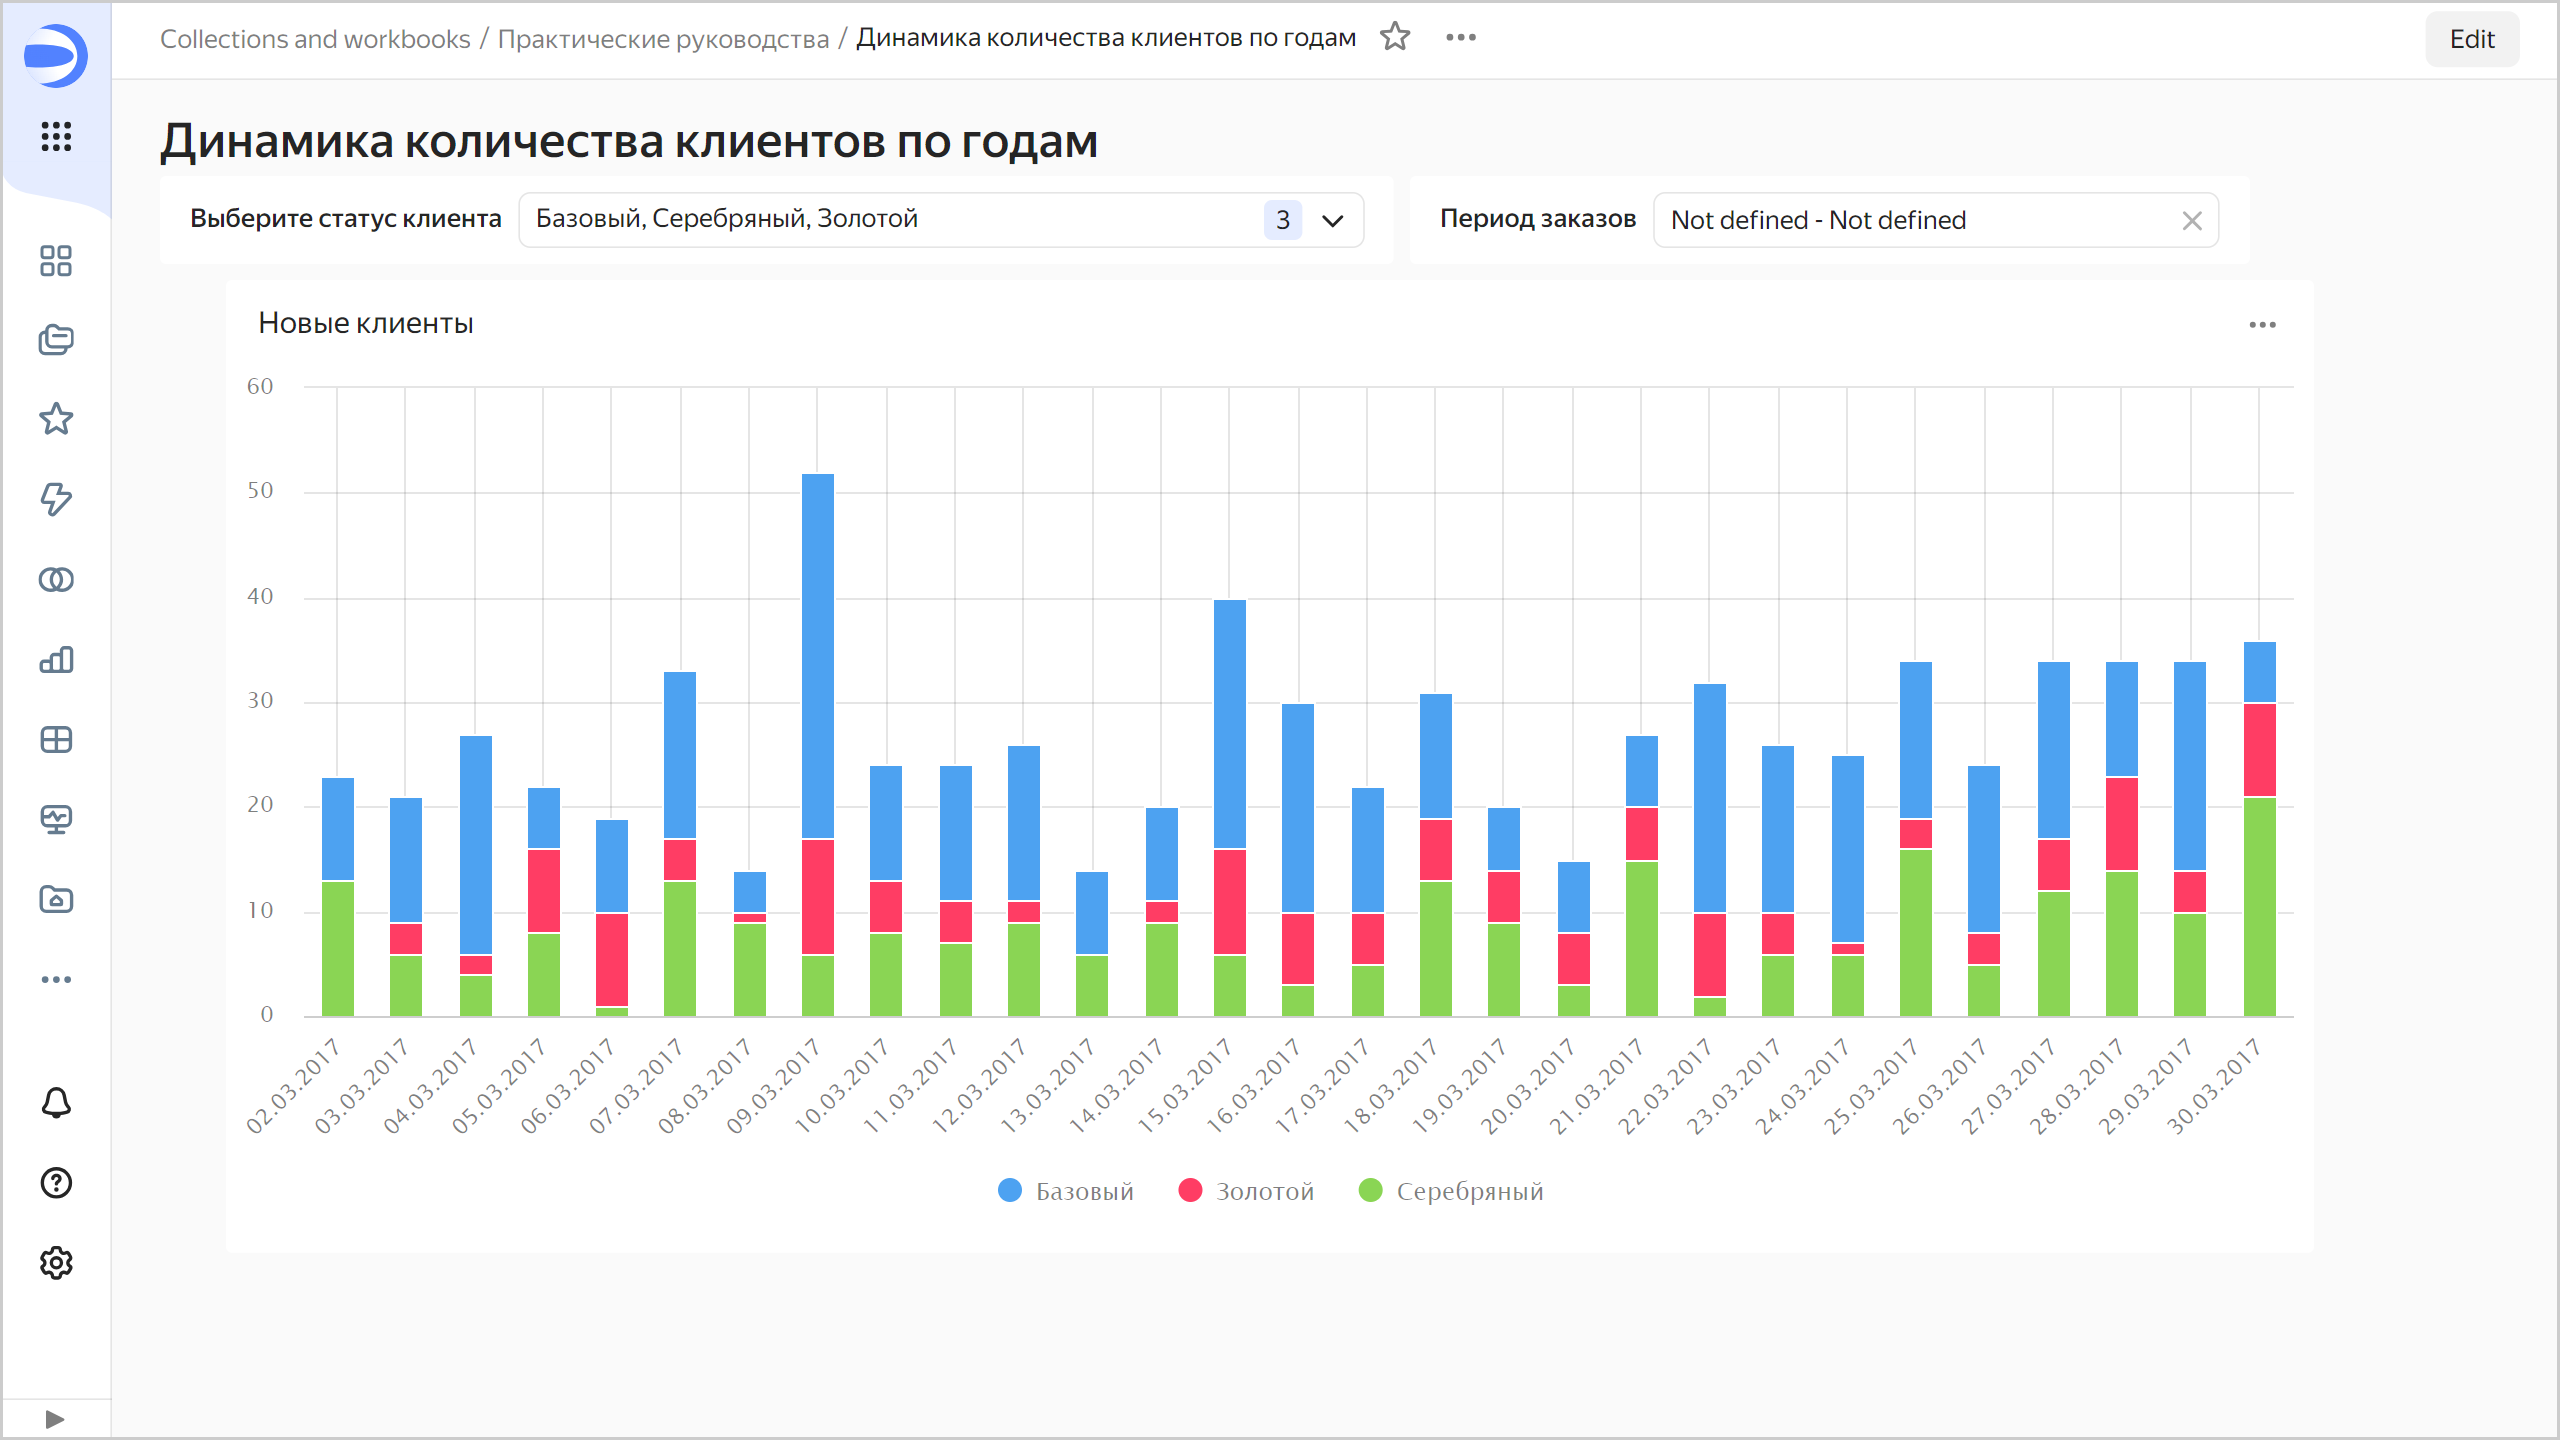Click the lightning bolt connections icon
2560x1440 pixels.
(56, 499)
